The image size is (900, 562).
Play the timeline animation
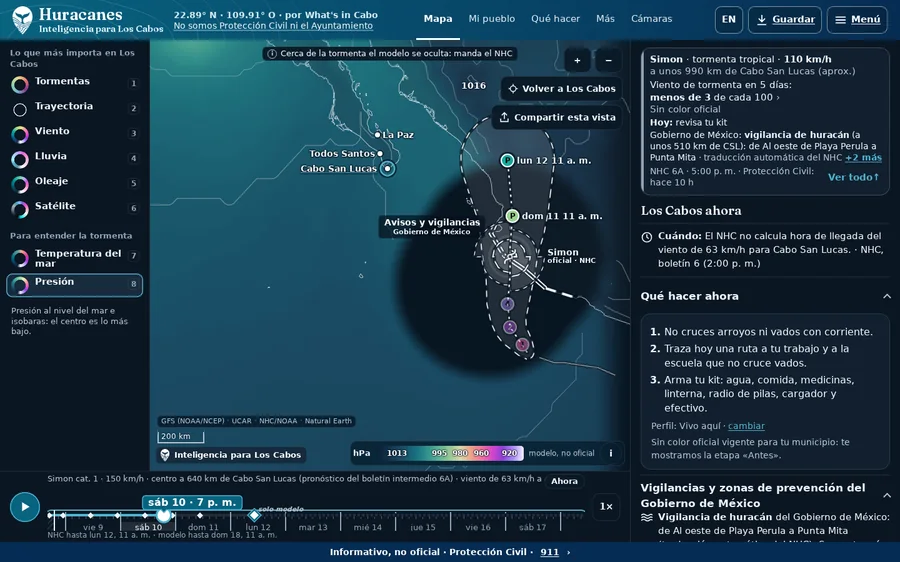[x=25, y=507]
